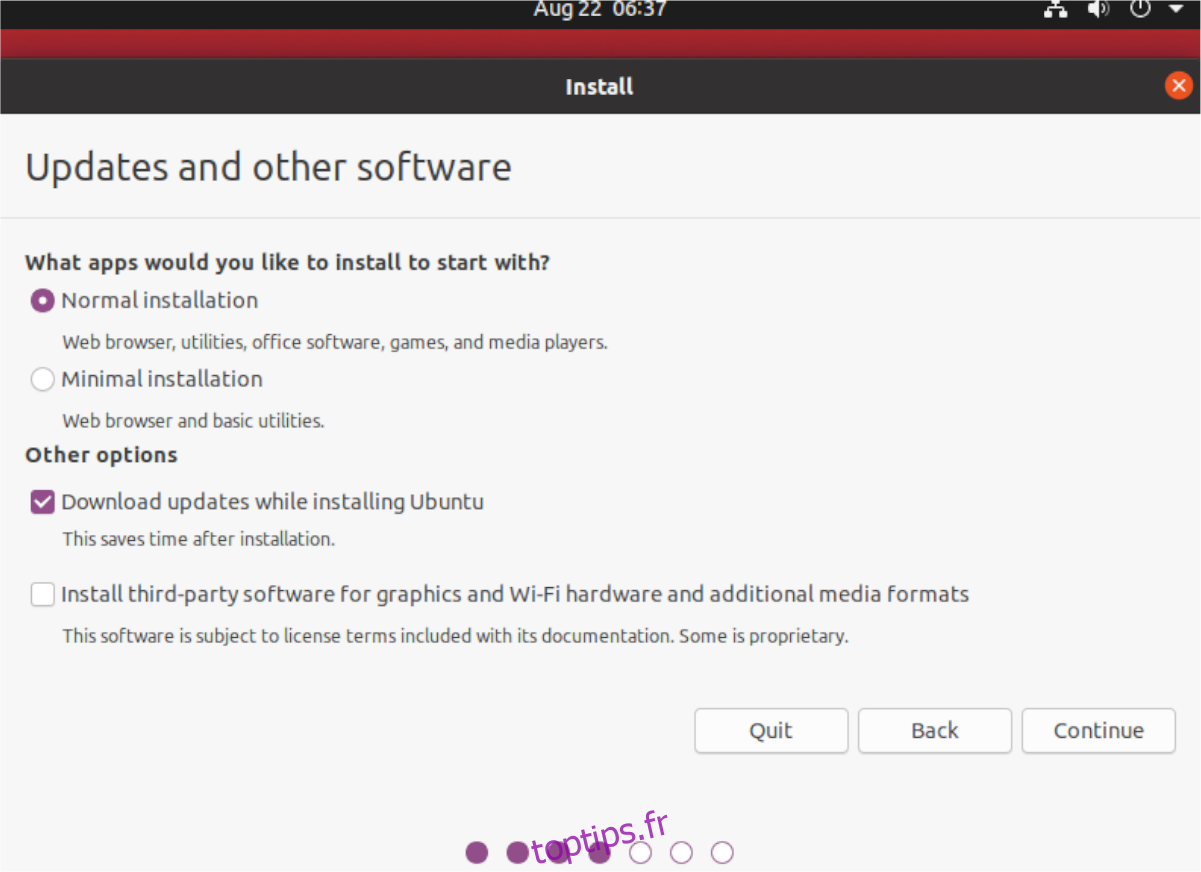This screenshot has height=872, width=1201.
Task: Click Continue to proceed with installation
Action: pos(1098,730)
